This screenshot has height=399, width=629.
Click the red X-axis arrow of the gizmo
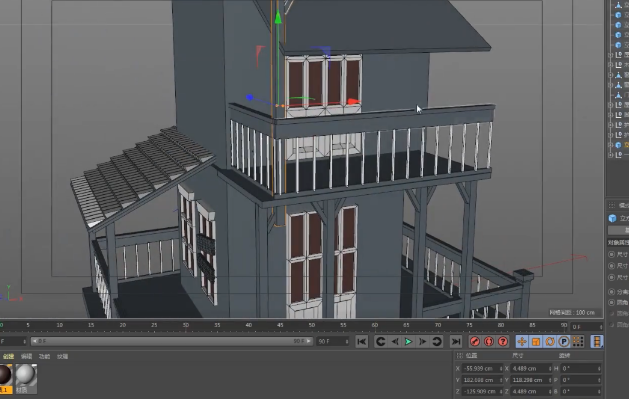pos(354,102)
